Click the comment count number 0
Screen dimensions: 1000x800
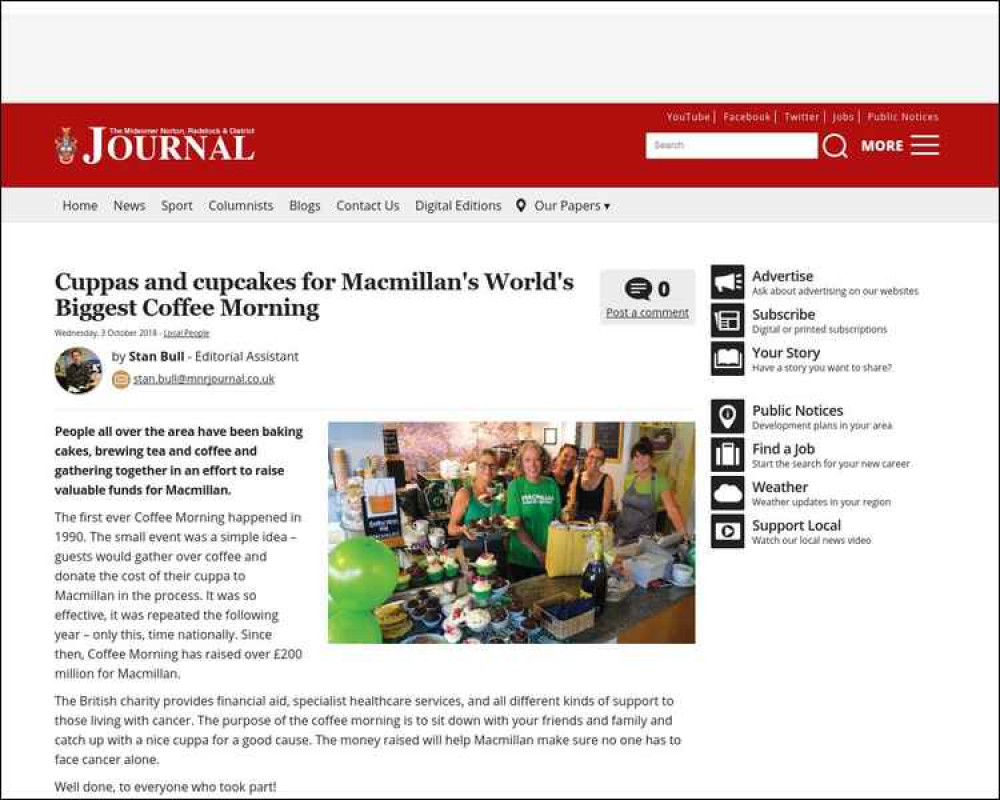point(664,289)
